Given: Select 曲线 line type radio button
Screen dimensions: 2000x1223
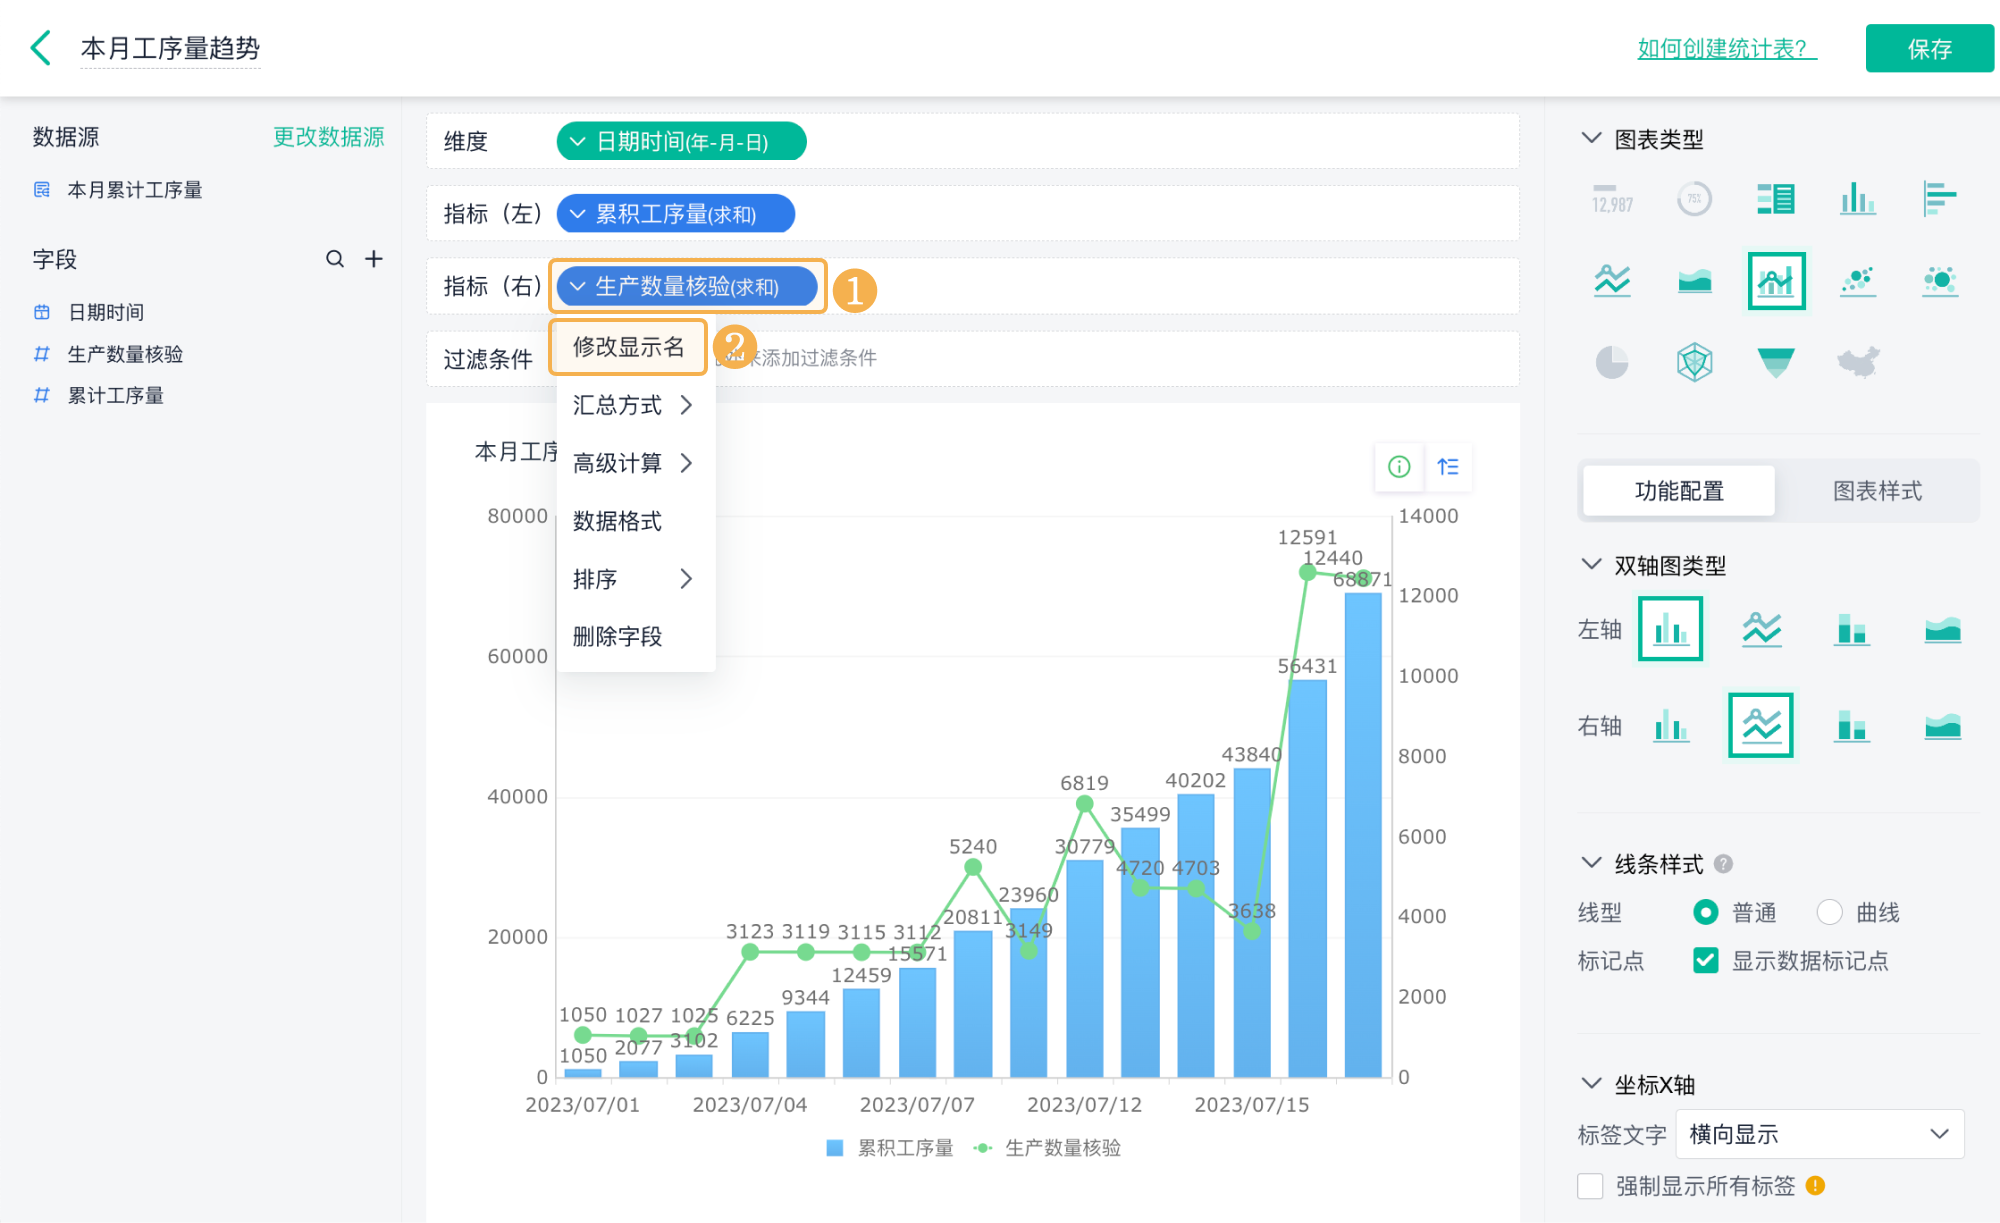Looking at the screenshot, I should click(1830, 912).
